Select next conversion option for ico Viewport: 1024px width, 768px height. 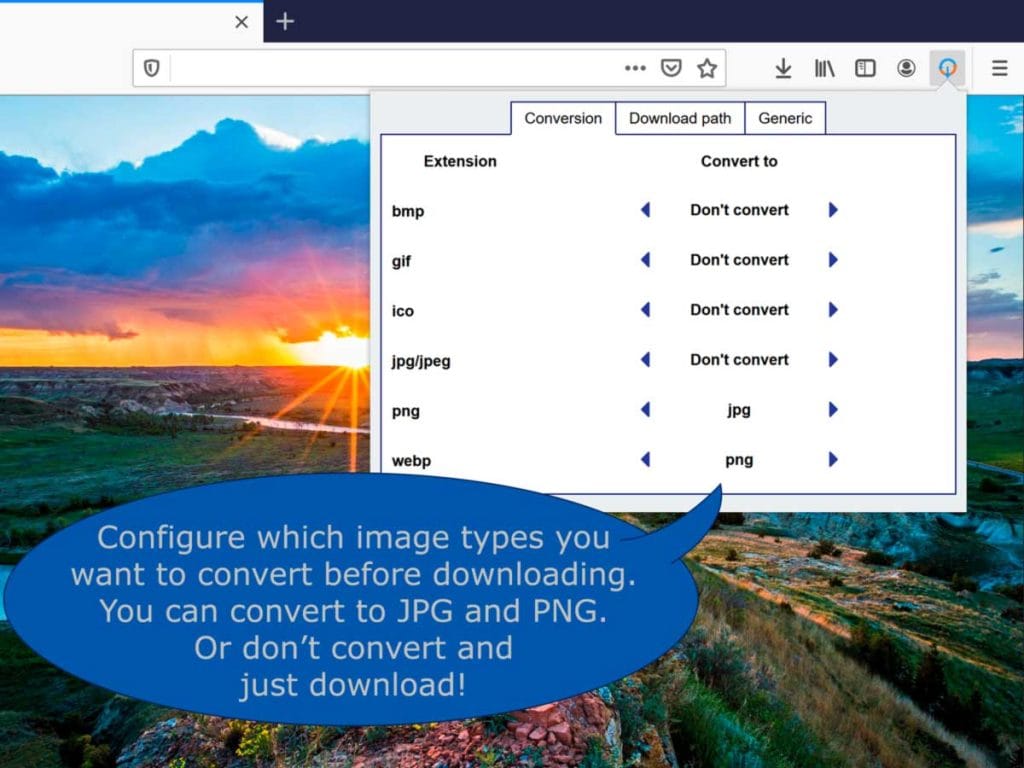833,310
